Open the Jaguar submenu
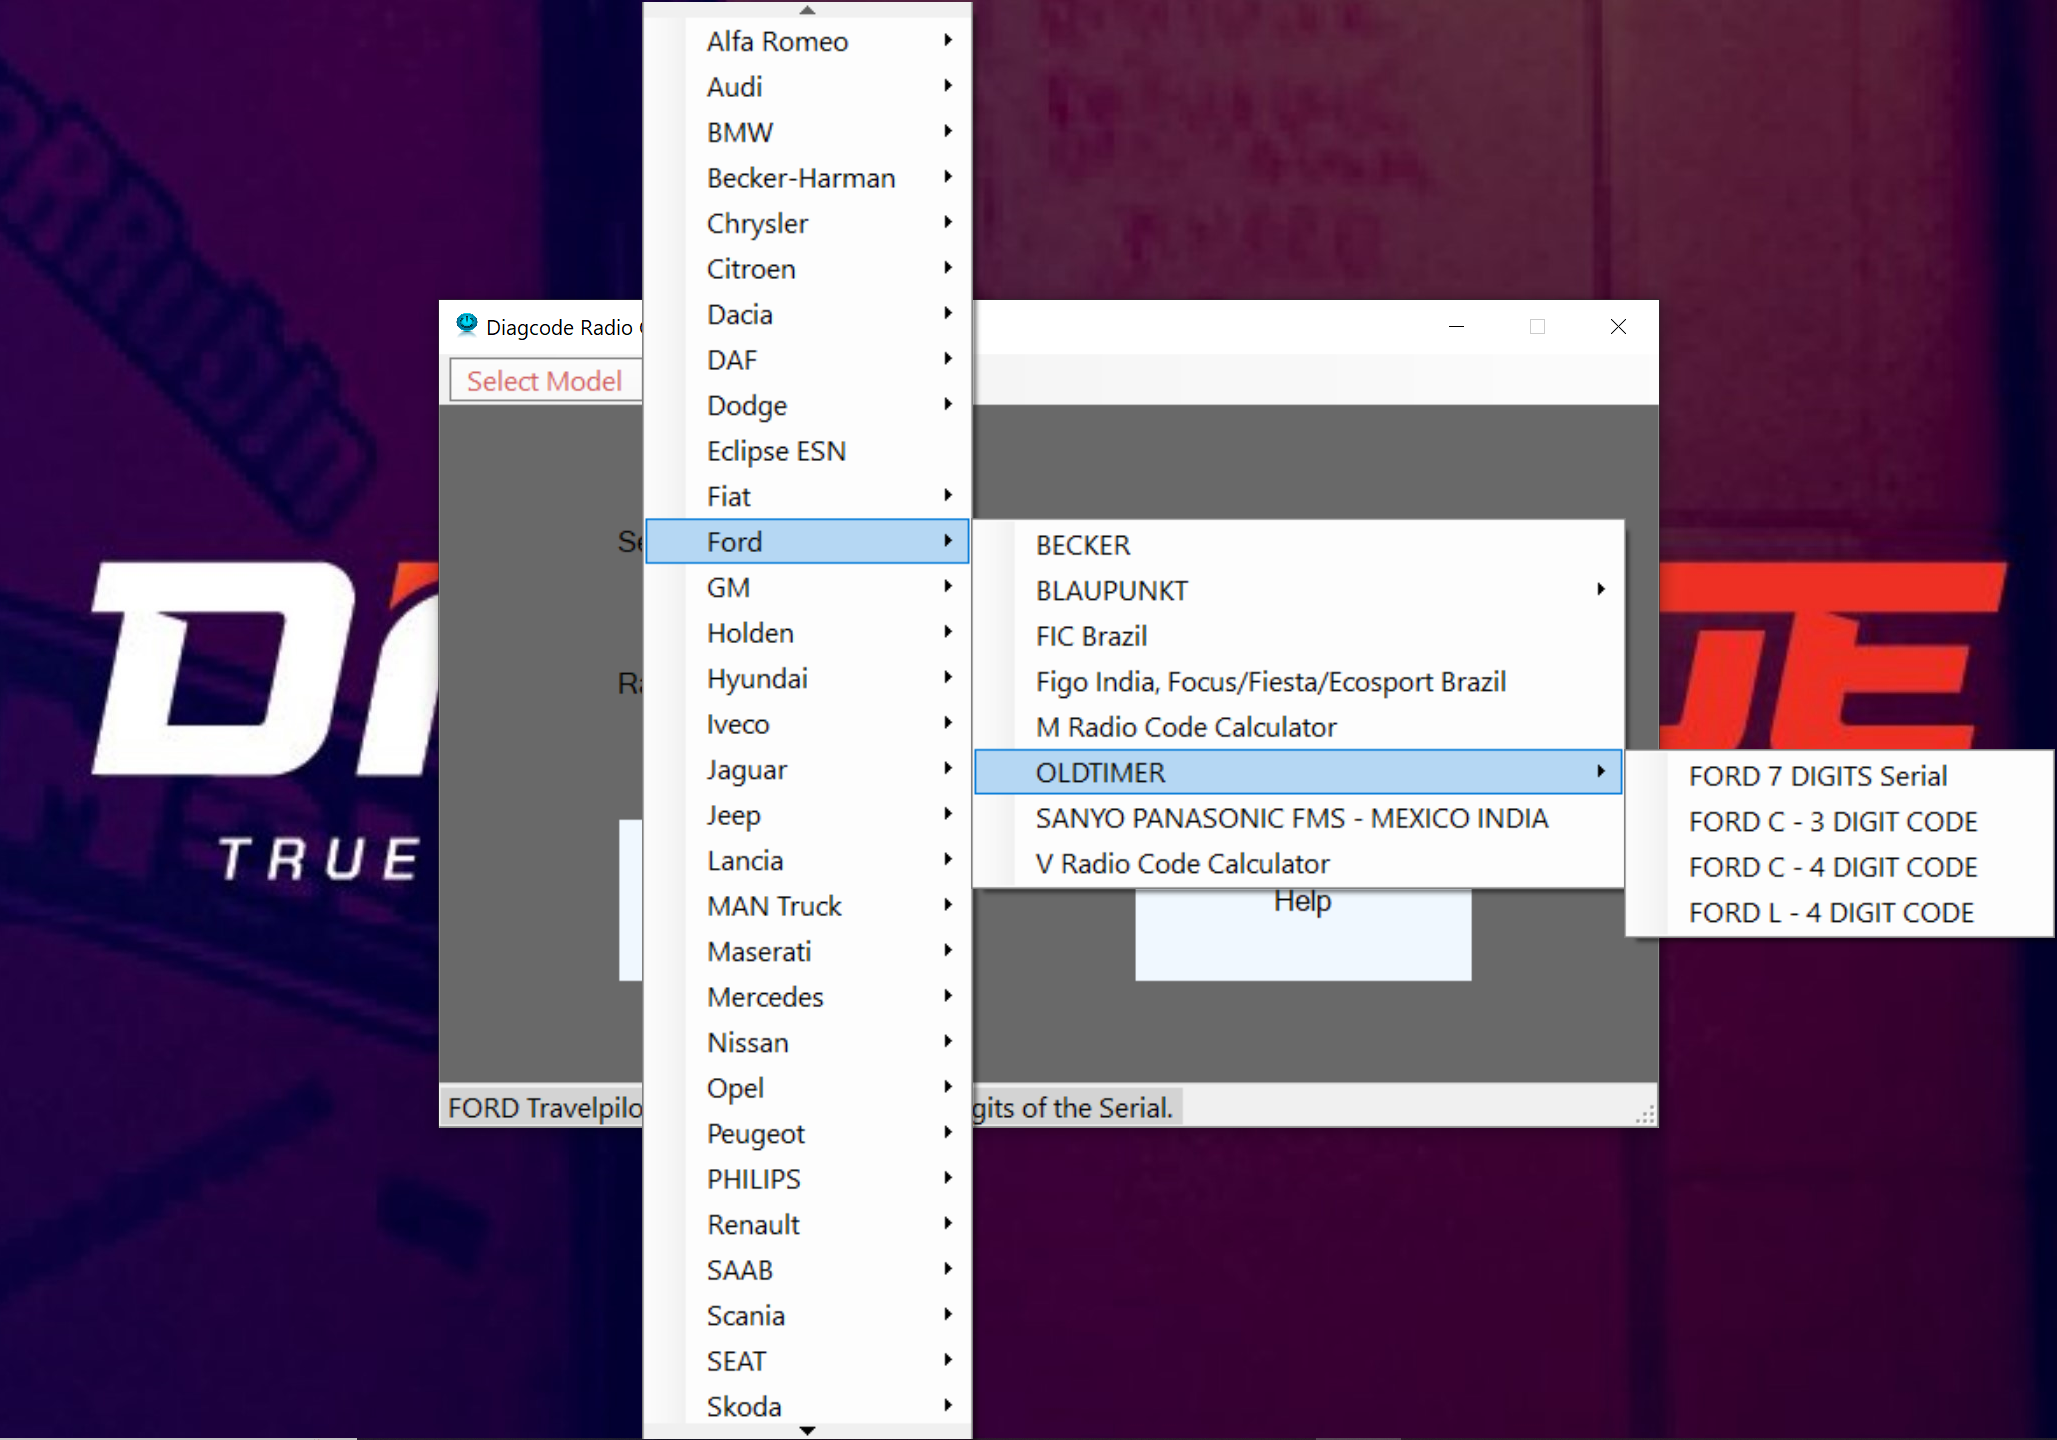Viewport: 2057px width, 1440px height. point(807,769)
